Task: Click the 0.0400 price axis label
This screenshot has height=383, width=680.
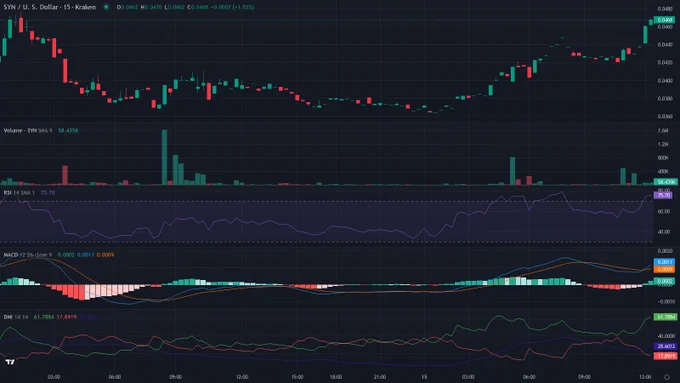Action: pos(665,81)
